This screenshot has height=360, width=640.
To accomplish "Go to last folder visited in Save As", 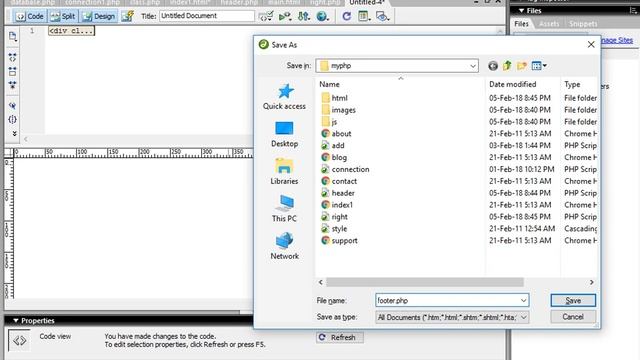I will click(493, 66).
